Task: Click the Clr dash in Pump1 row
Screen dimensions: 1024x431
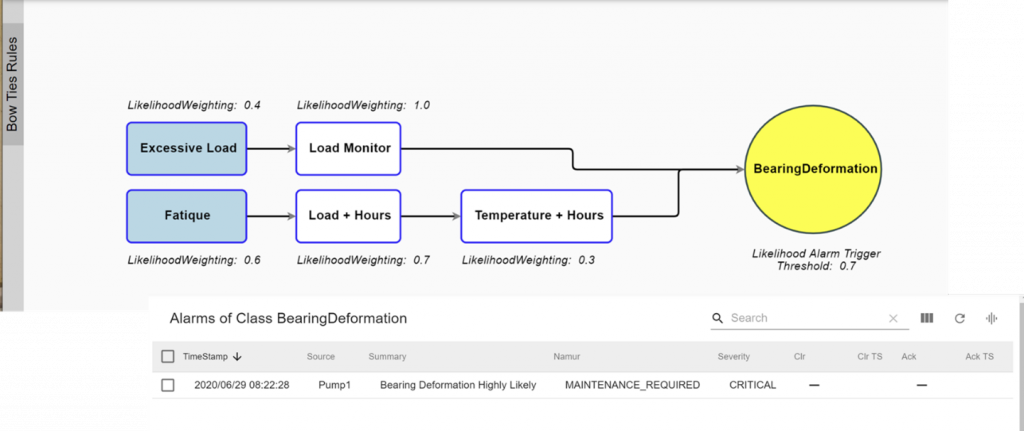Action: point(814,385)
